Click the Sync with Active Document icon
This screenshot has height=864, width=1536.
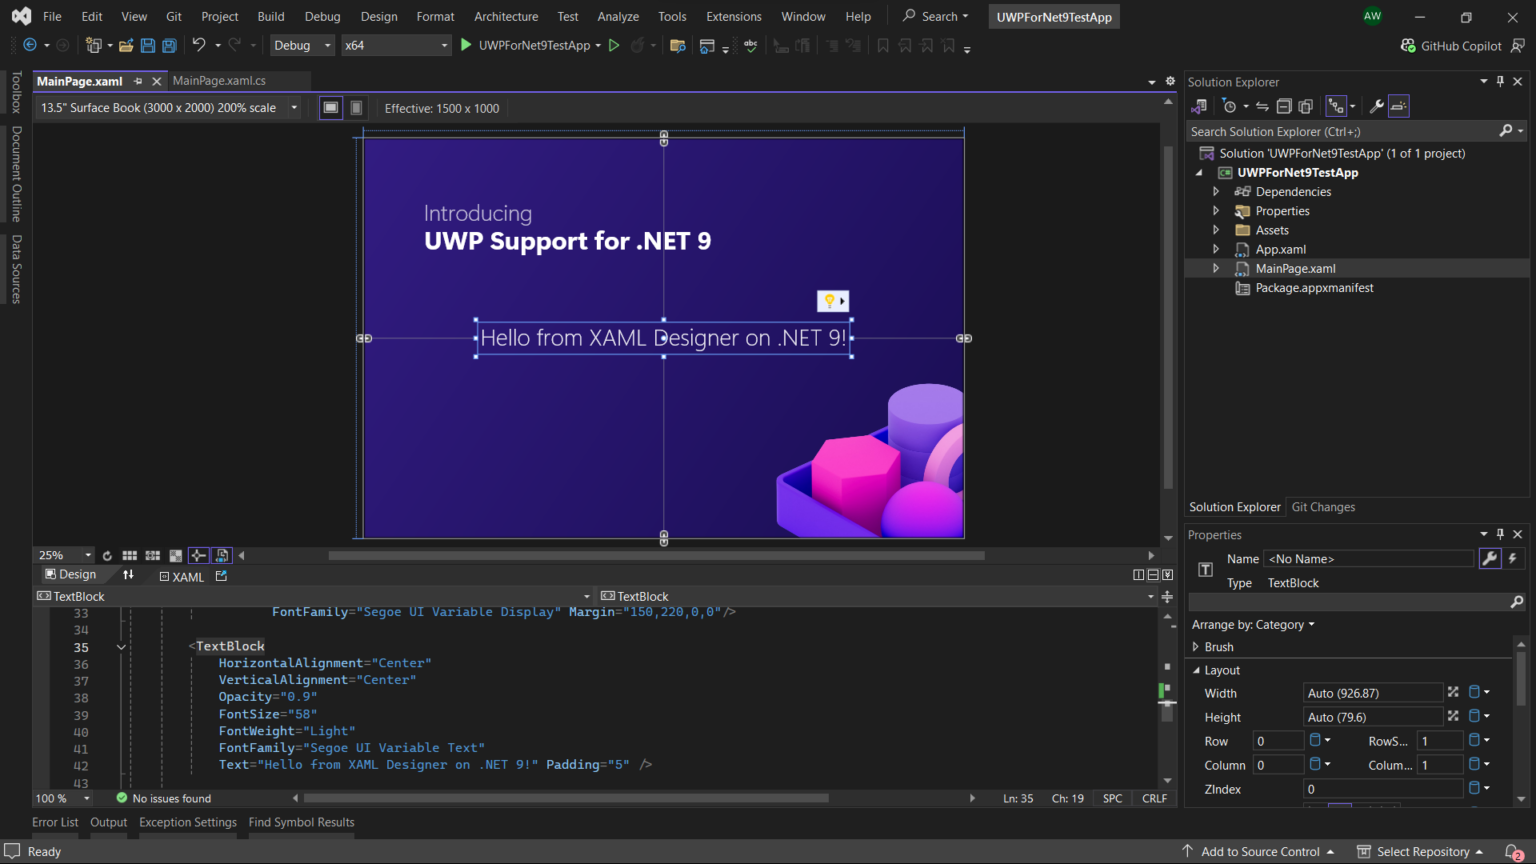tap(1262, 106)
